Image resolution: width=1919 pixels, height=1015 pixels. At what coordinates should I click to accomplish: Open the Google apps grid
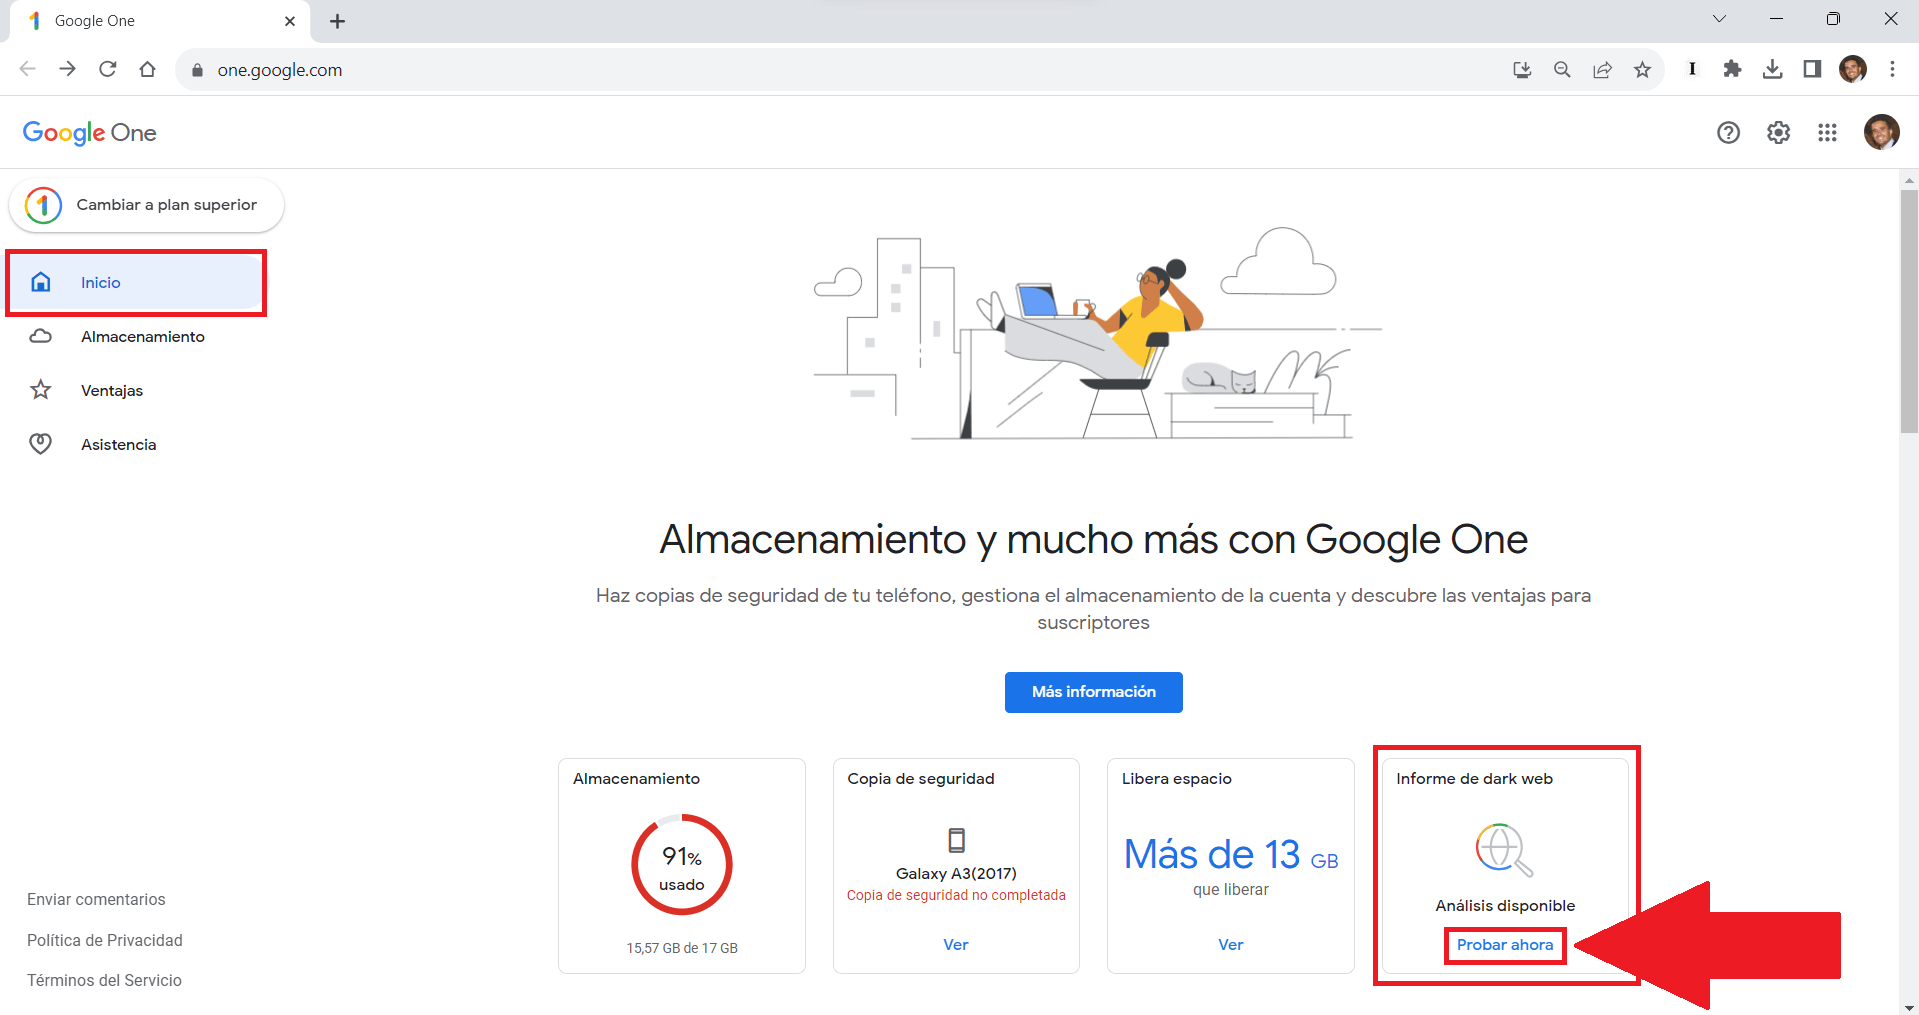(x=1827, y=133)
